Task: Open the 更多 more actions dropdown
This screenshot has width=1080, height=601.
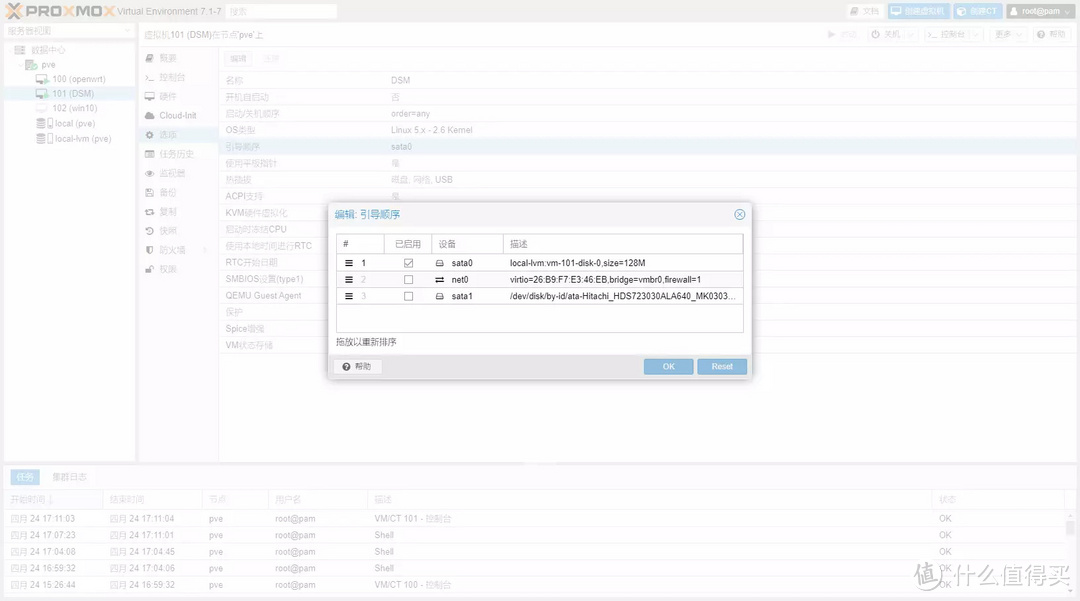Action: click(1009, 34)
